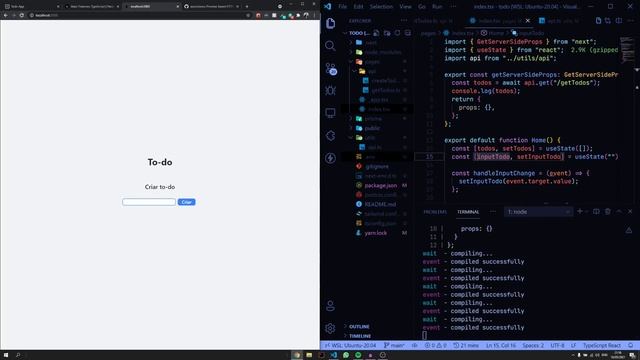The image size is (640, 360).
Task: Open the Go menu
Action: 422,7
